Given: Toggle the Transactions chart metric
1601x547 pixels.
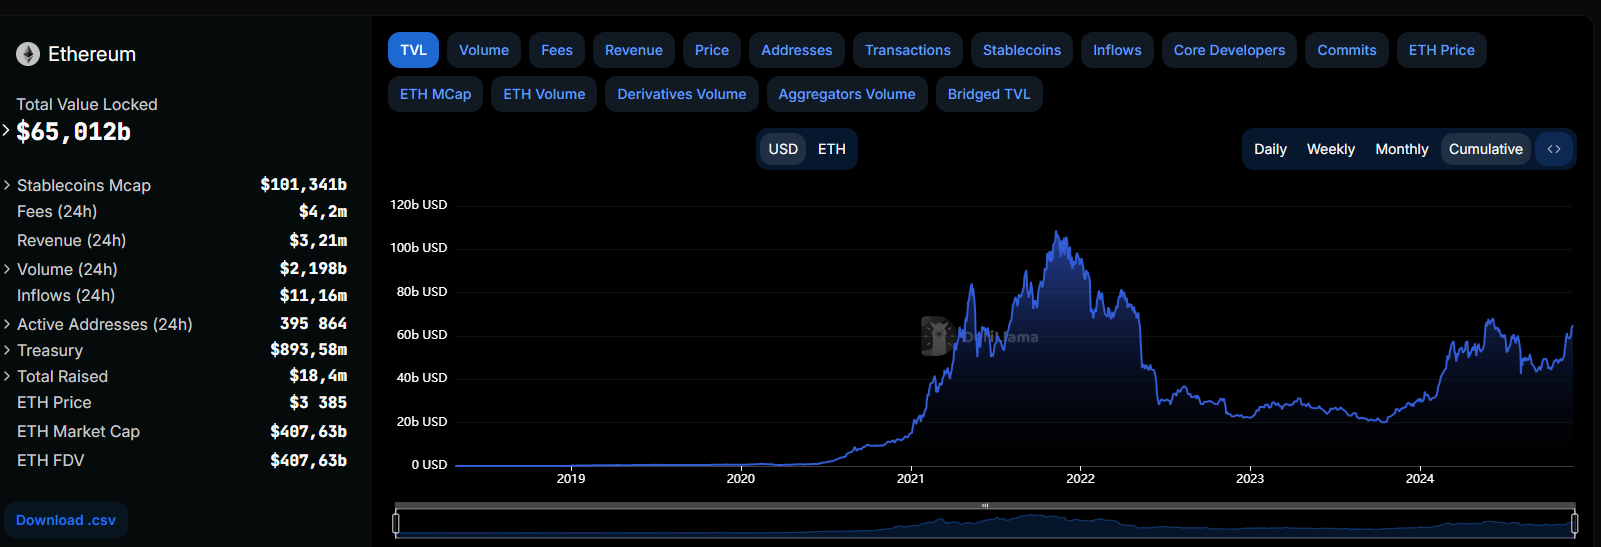Looking at the screenshot, I should (x=908, y=50).
